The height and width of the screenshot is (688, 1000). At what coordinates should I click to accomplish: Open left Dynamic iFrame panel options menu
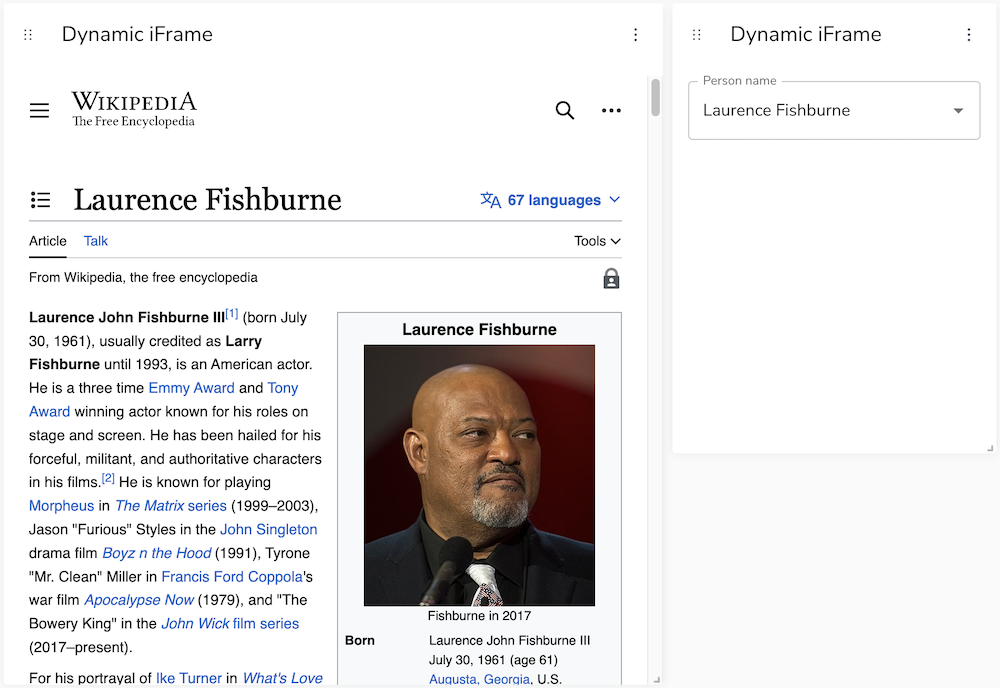(635, 34)
